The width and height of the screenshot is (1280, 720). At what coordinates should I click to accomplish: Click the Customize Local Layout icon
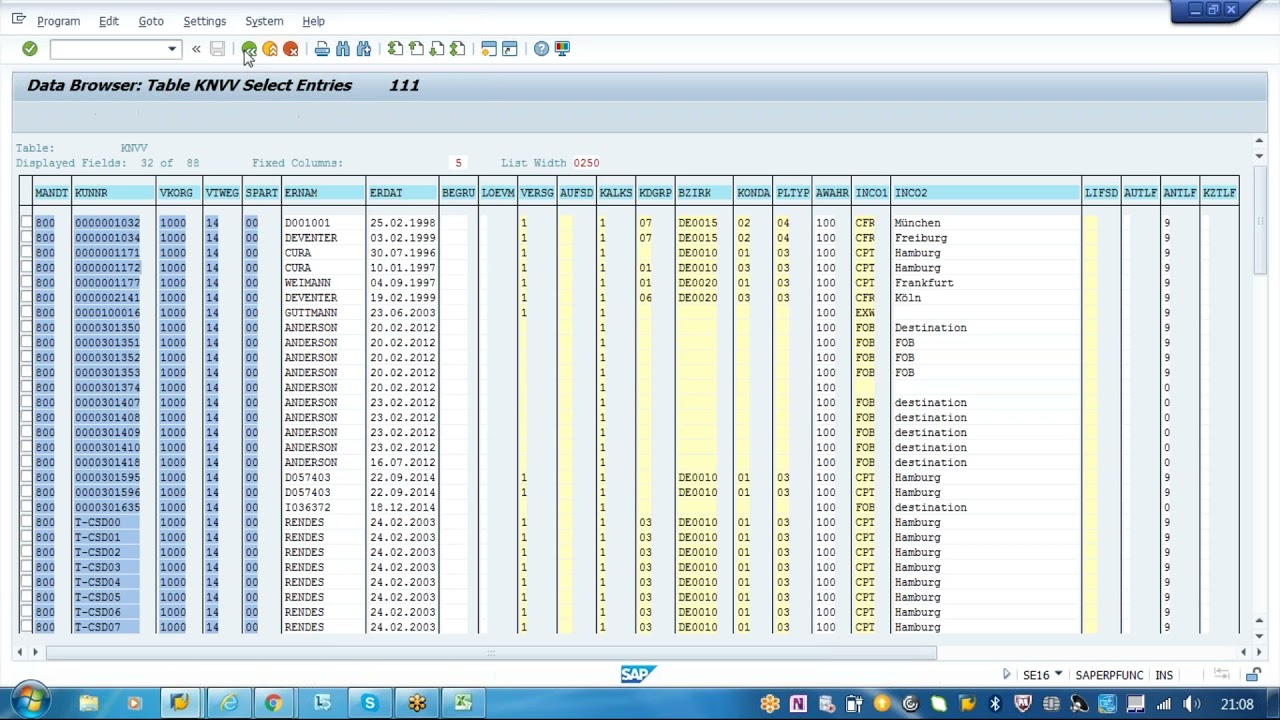coord(562,49)
